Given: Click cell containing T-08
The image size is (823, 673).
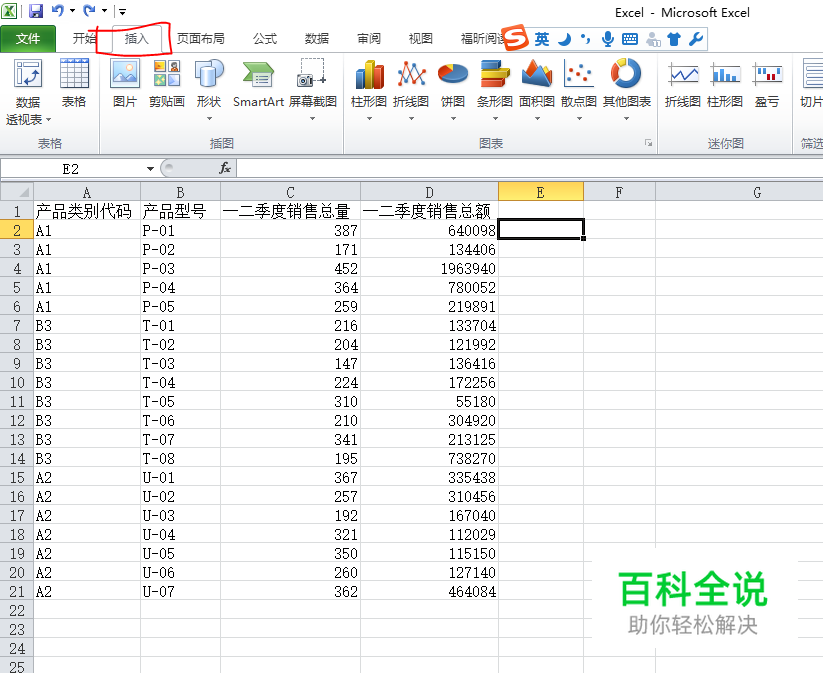Looking at the screenshot, I should [x=180, y=458].
